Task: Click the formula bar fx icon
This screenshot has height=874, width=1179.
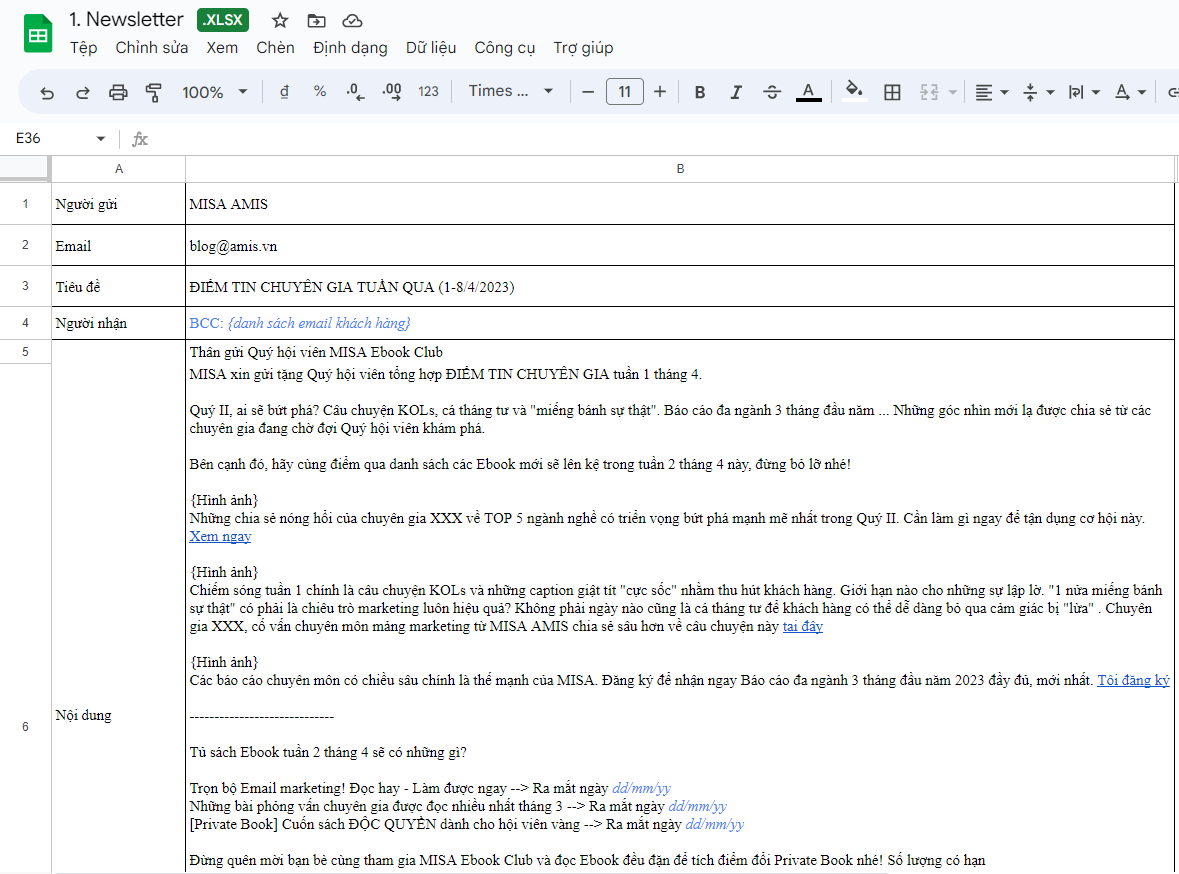Action: point(140,139)
